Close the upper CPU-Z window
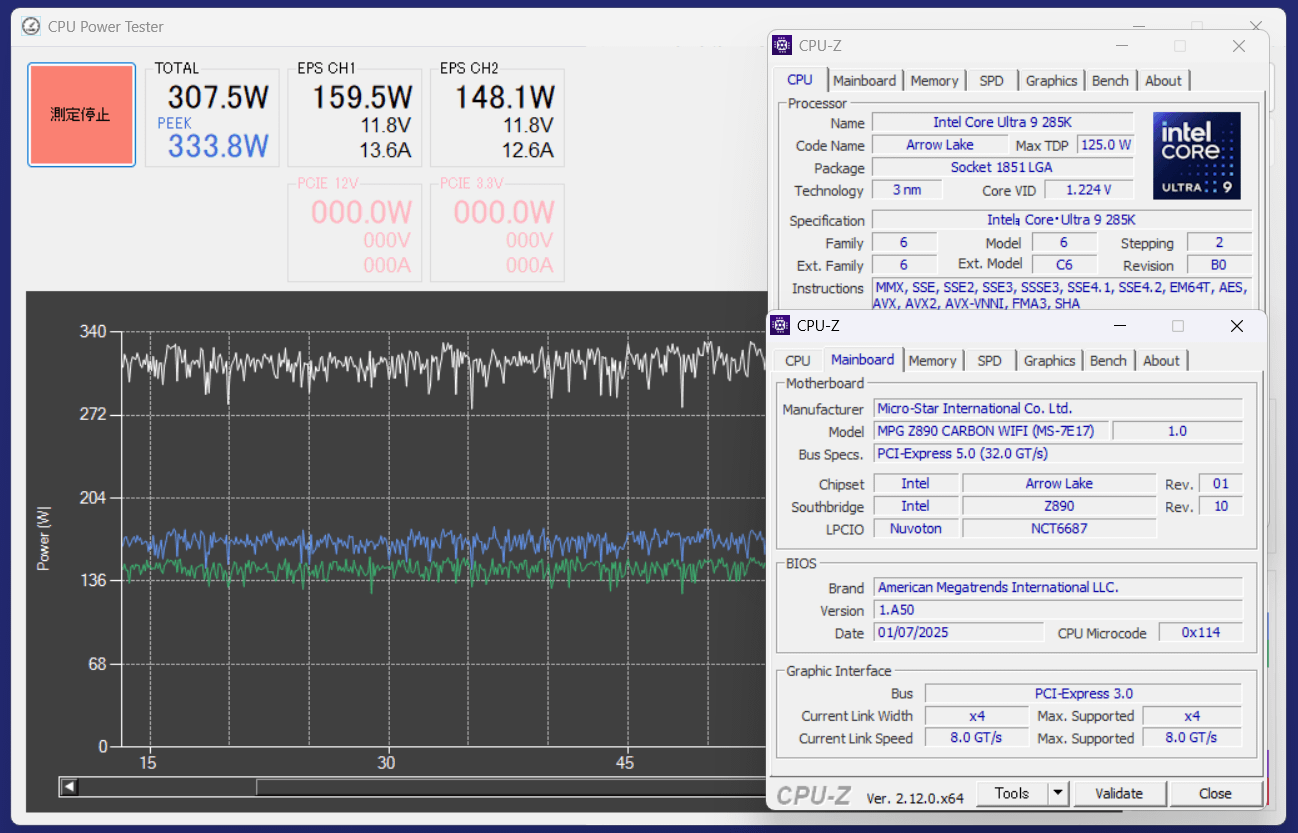 1239,46
